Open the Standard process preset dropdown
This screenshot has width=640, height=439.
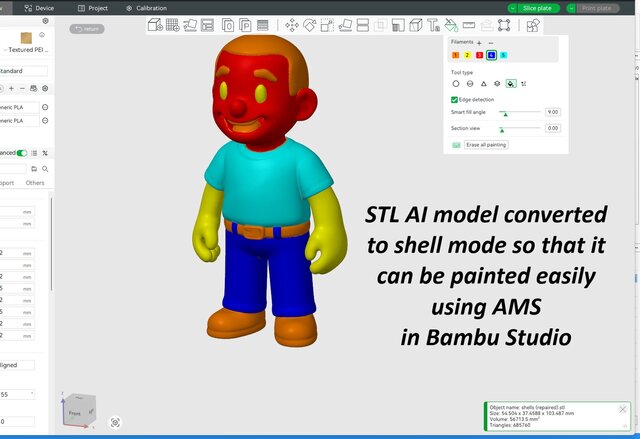(24, 71)
